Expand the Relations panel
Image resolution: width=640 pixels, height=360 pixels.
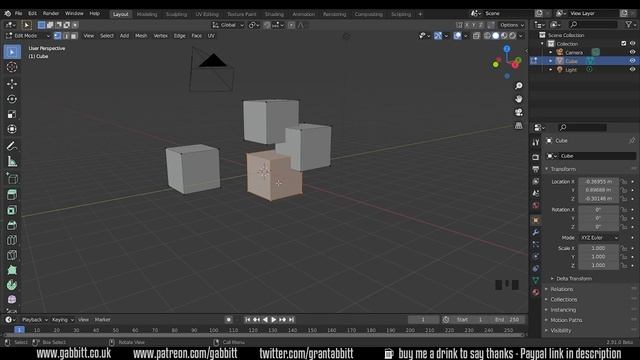pos(561,289)
